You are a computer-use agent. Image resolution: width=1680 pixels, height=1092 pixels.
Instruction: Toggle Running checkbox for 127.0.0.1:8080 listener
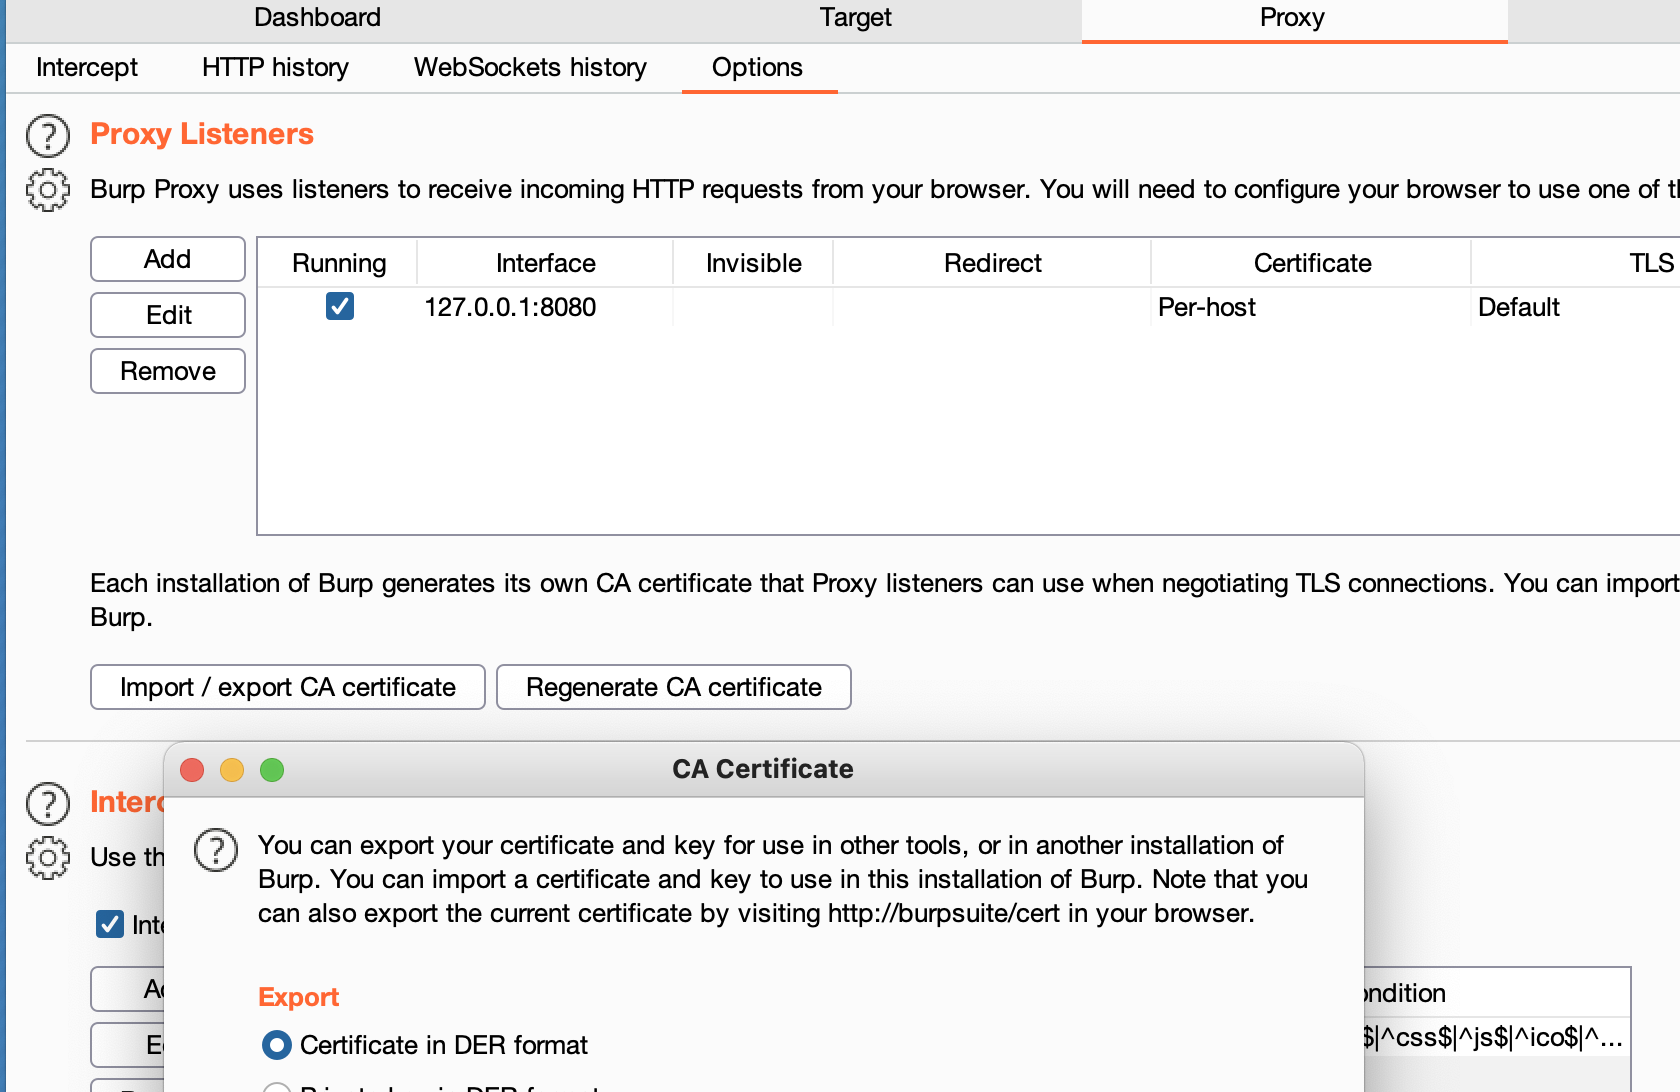click(x=340, y=306)
